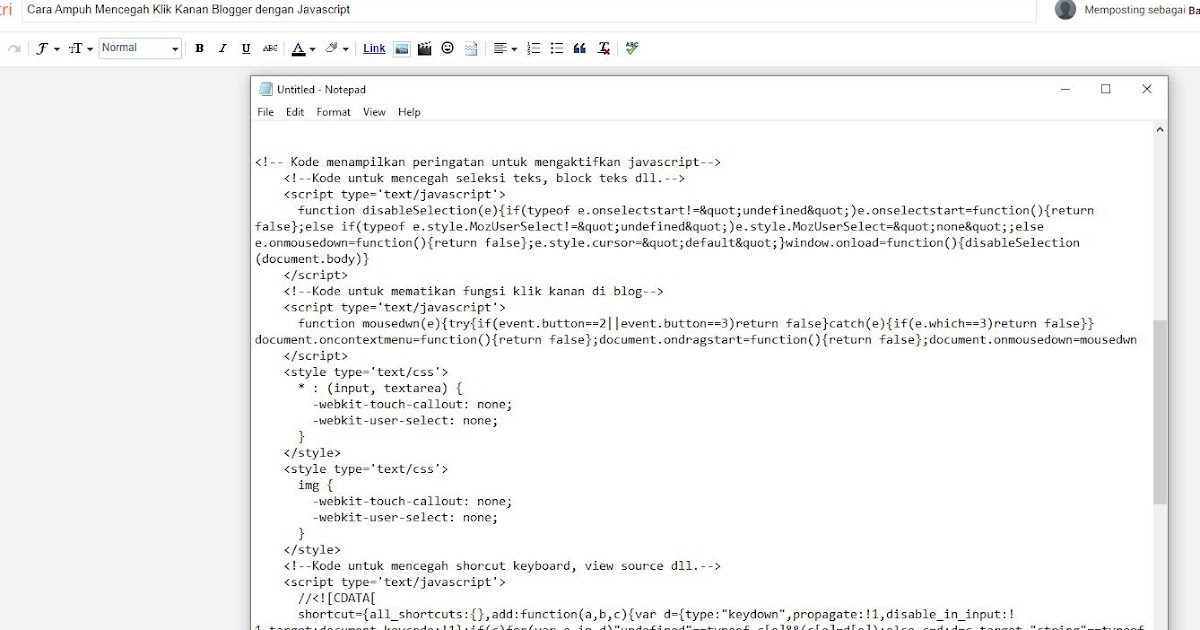The image size is (1200, 630).
Task: Click Notepad scrollbar up arrow
Action: (1160, 130)
